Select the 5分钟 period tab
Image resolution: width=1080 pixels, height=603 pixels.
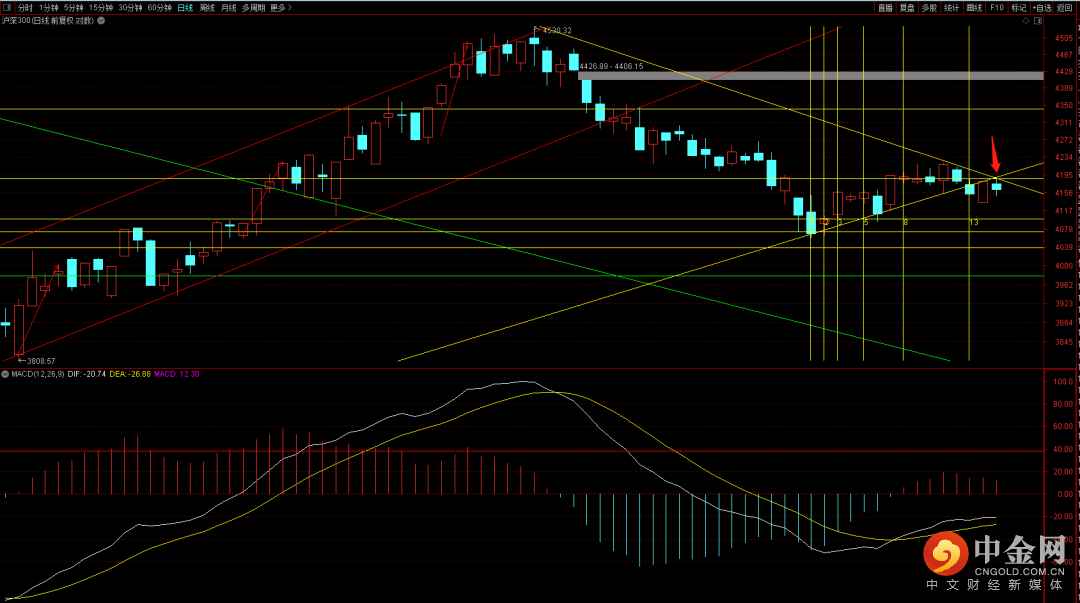click(x=74, y=8)
